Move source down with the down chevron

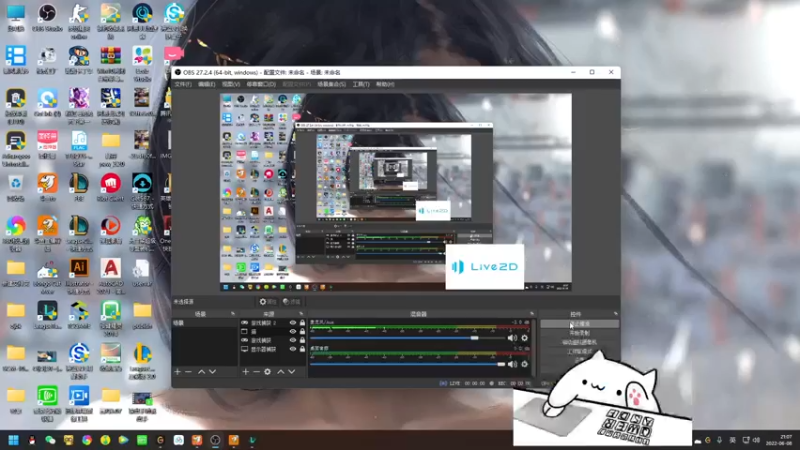tap(291, 371)
